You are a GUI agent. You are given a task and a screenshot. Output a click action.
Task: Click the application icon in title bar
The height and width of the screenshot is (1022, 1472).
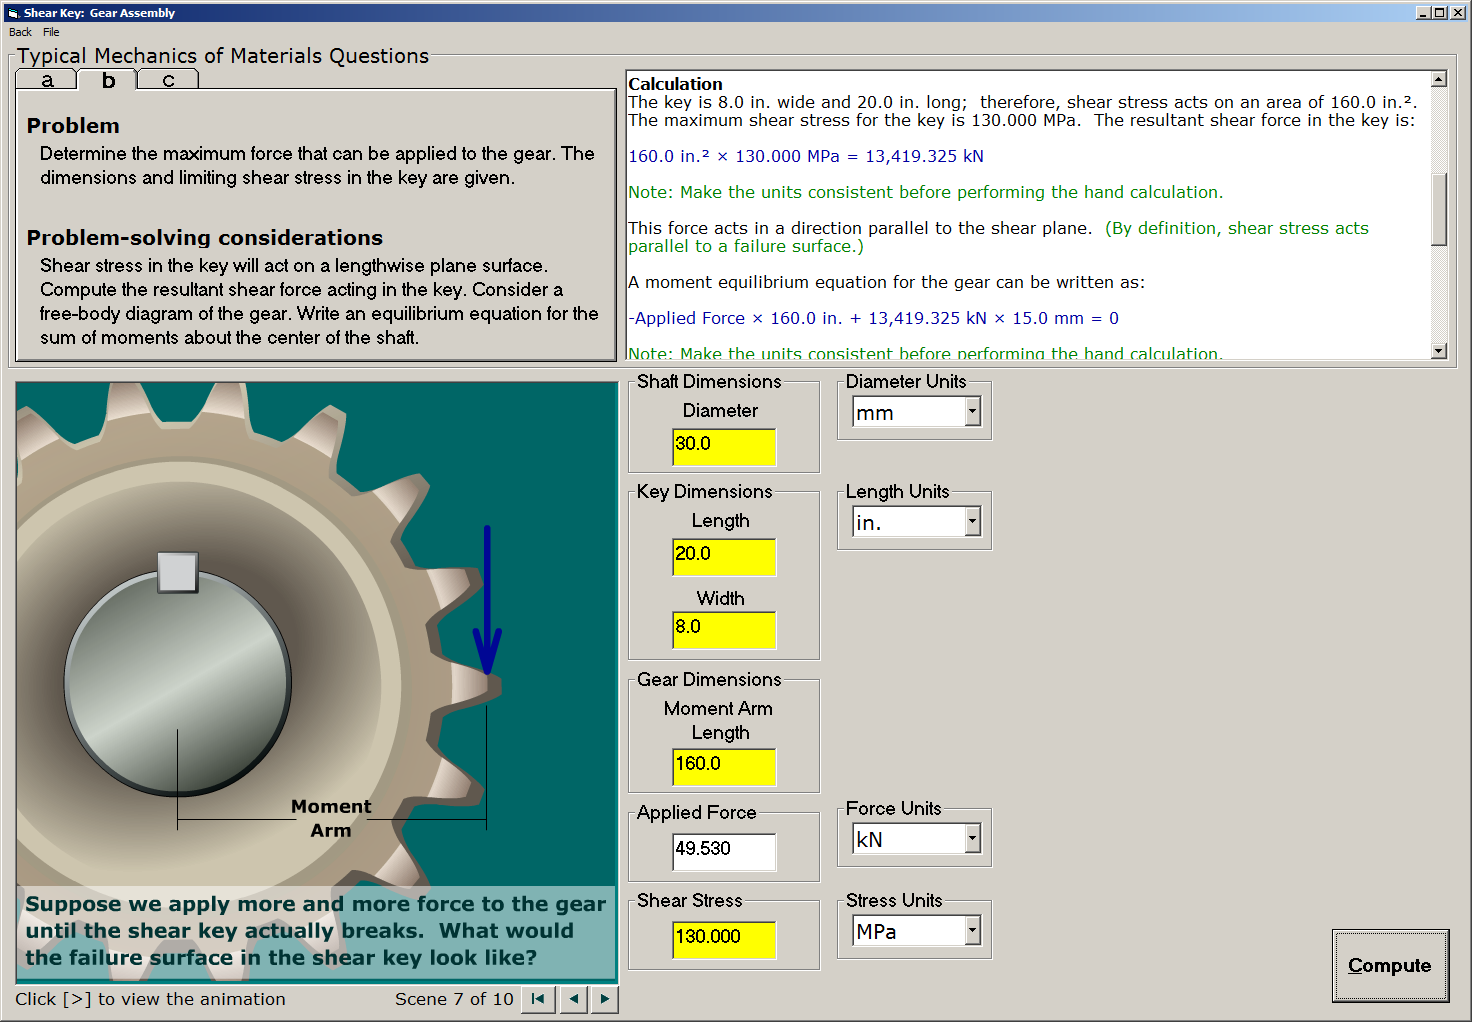coord(11,12)
